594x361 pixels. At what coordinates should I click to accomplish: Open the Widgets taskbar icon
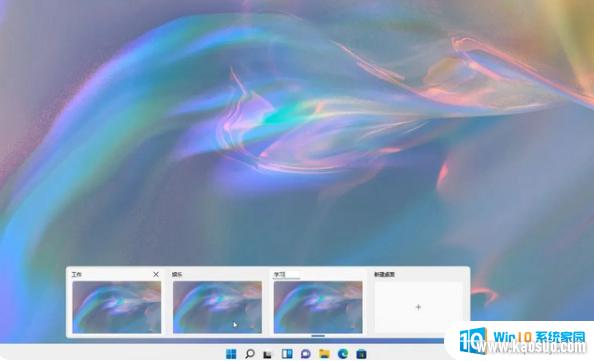(x=287, y=354)
